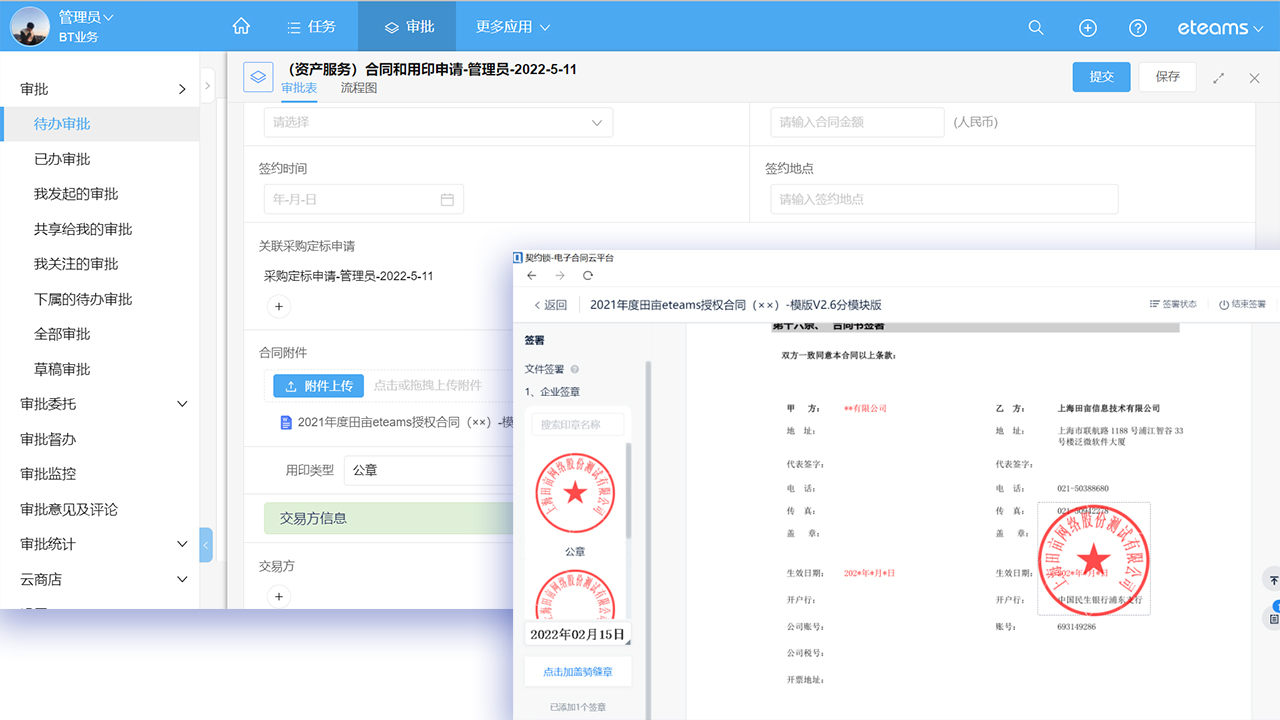
Task: Click 结束签署 in signing window
Action: click(x=1242, y=304)
